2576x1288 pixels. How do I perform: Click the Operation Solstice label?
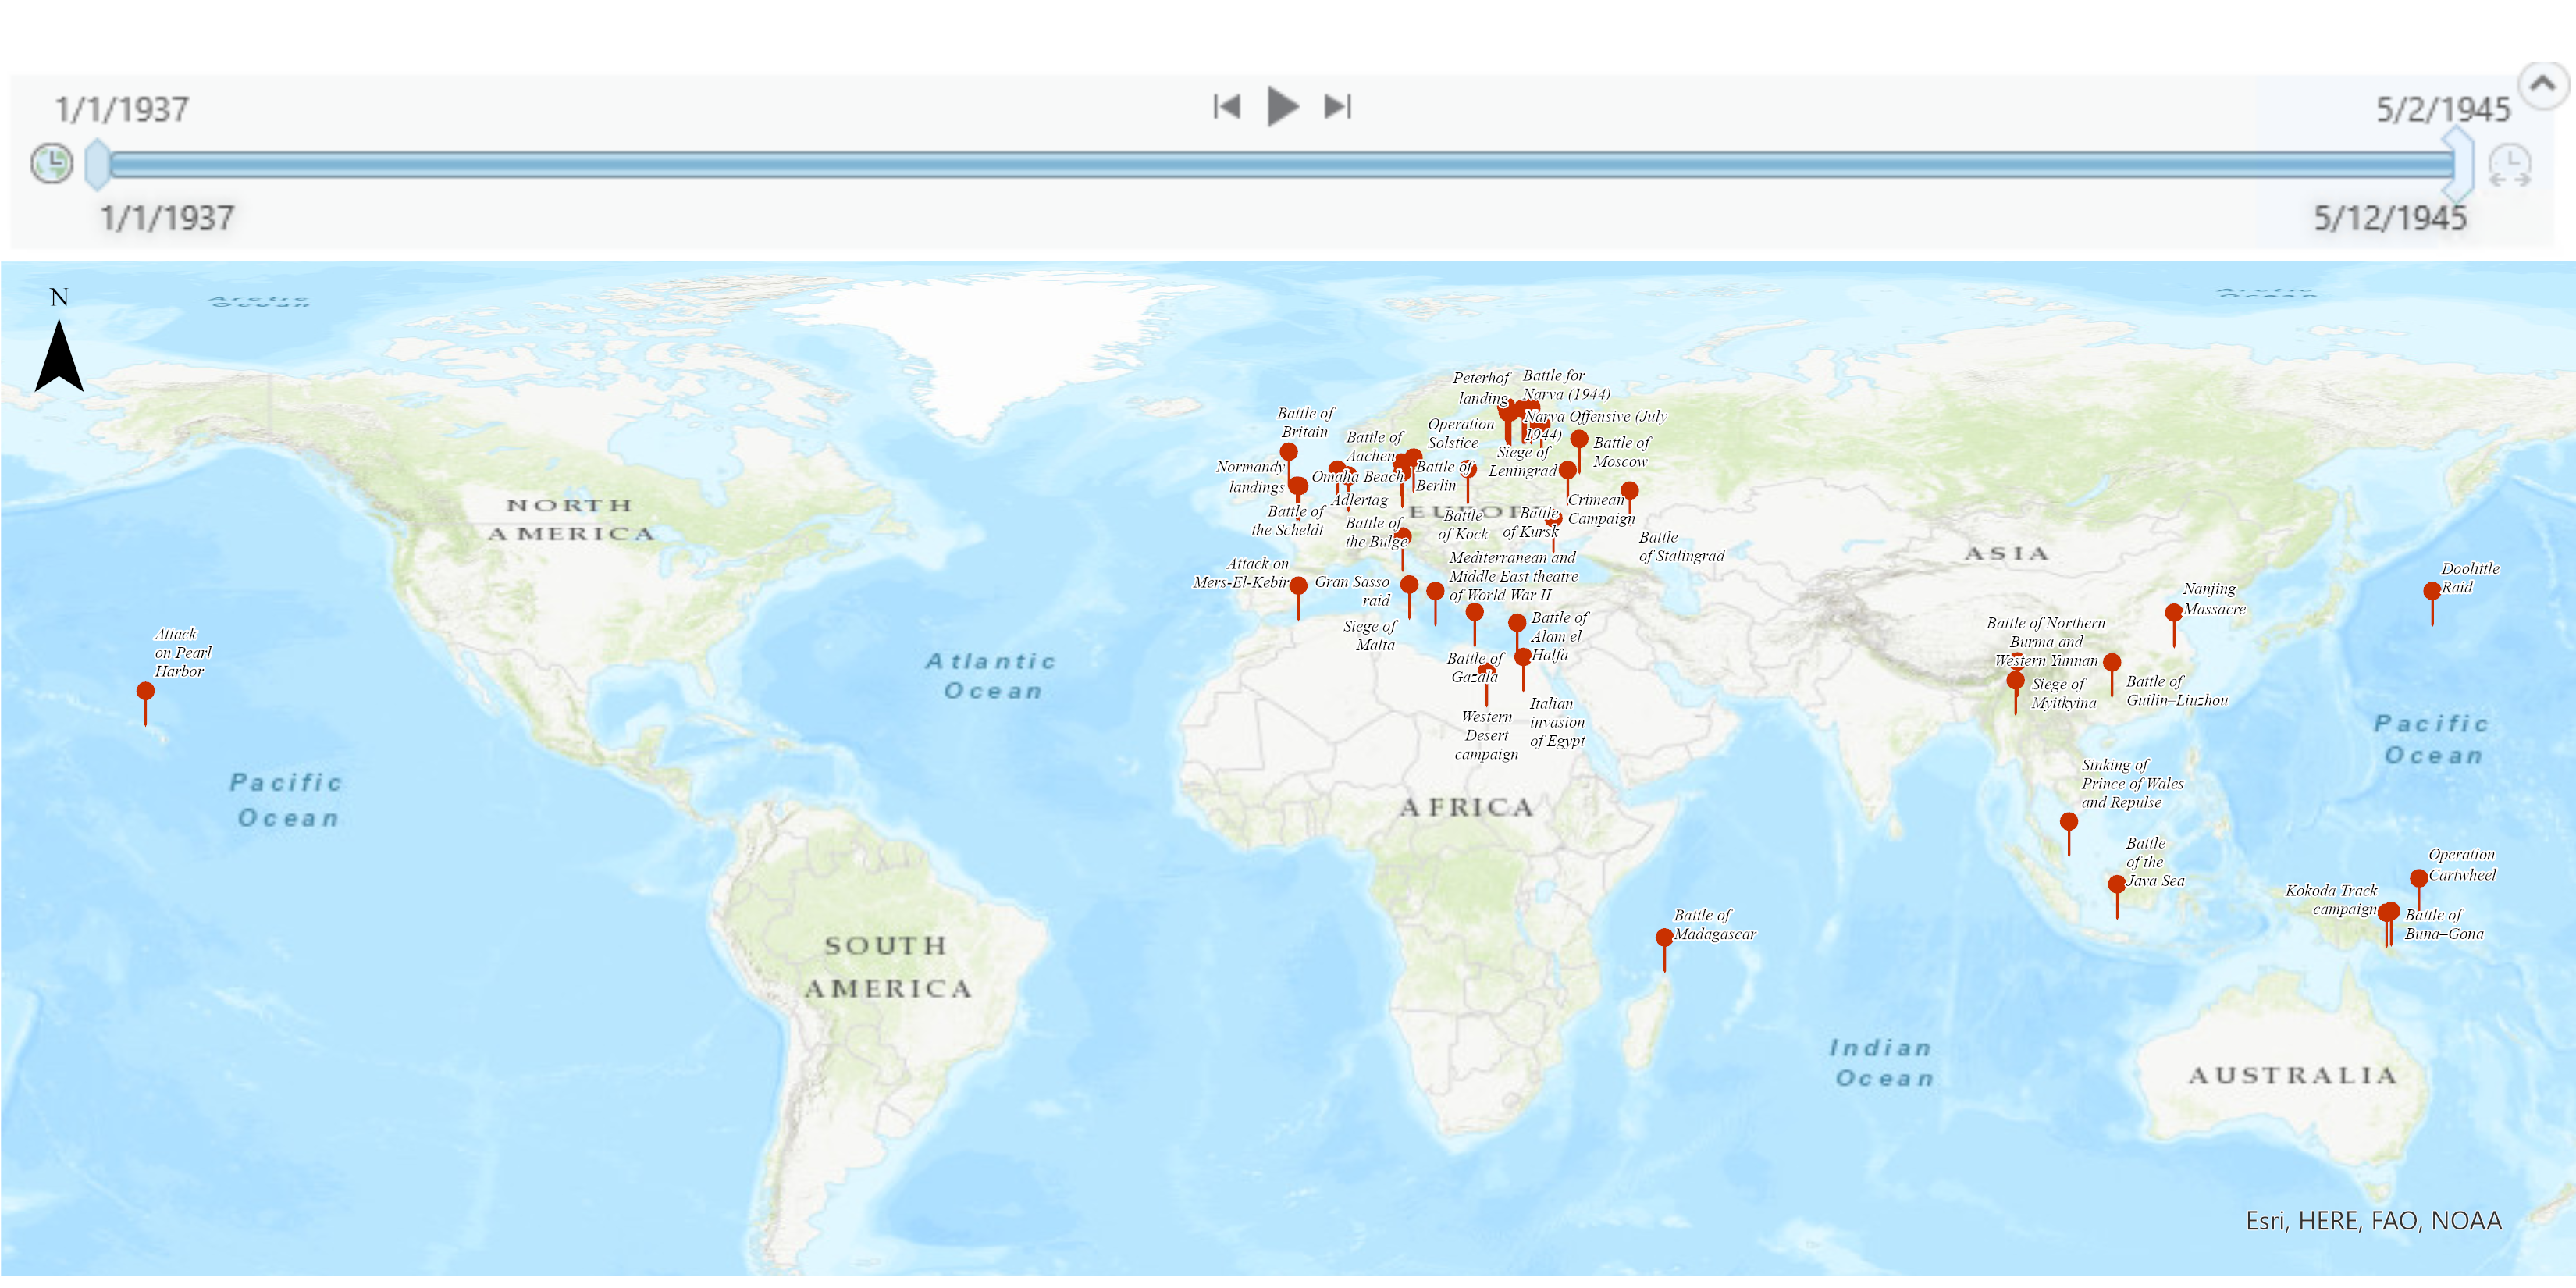click(x=1460, y=433)
